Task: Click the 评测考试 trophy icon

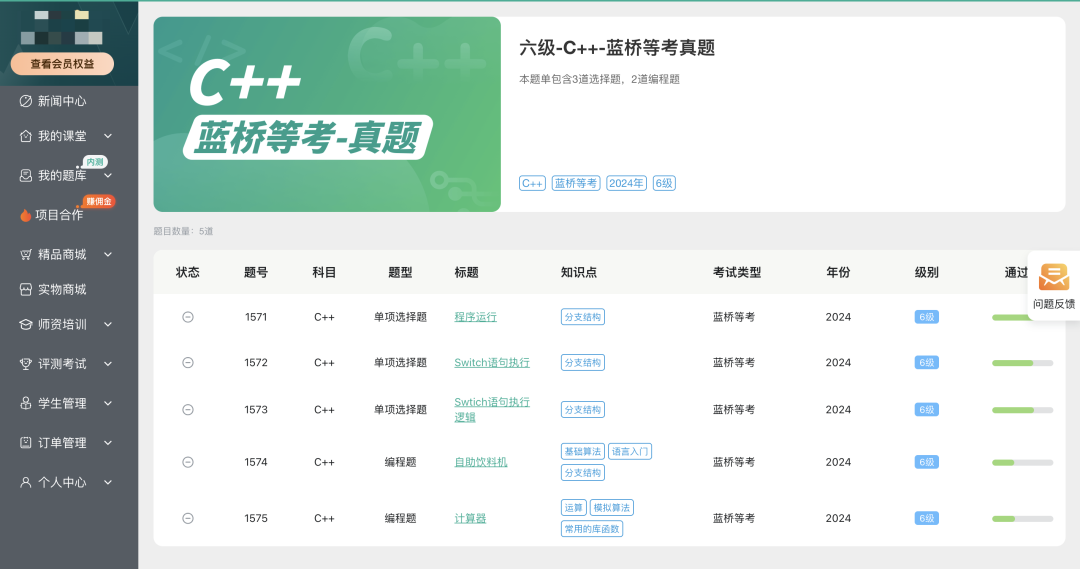Action: [25, 364]
